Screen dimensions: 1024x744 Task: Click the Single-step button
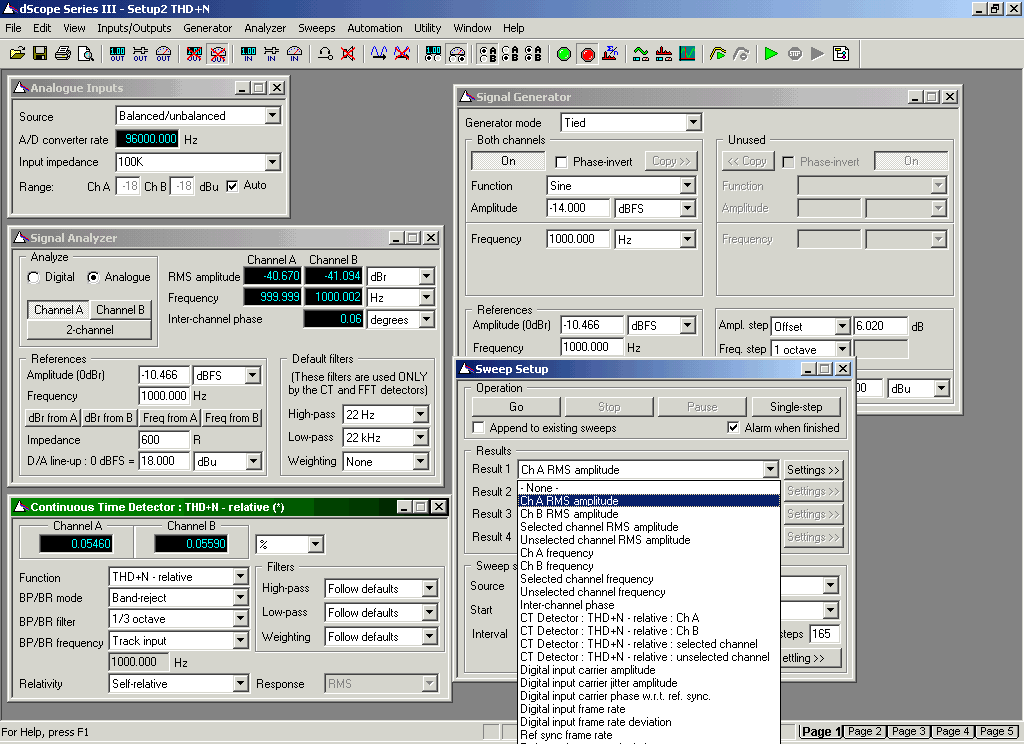(x=796, y=407)
